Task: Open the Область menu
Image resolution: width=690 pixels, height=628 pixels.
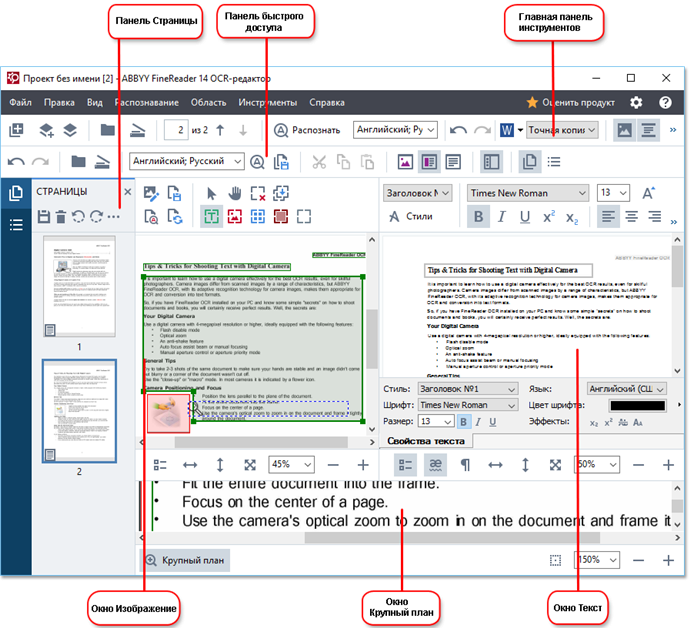Action: [x=208, y=103]
